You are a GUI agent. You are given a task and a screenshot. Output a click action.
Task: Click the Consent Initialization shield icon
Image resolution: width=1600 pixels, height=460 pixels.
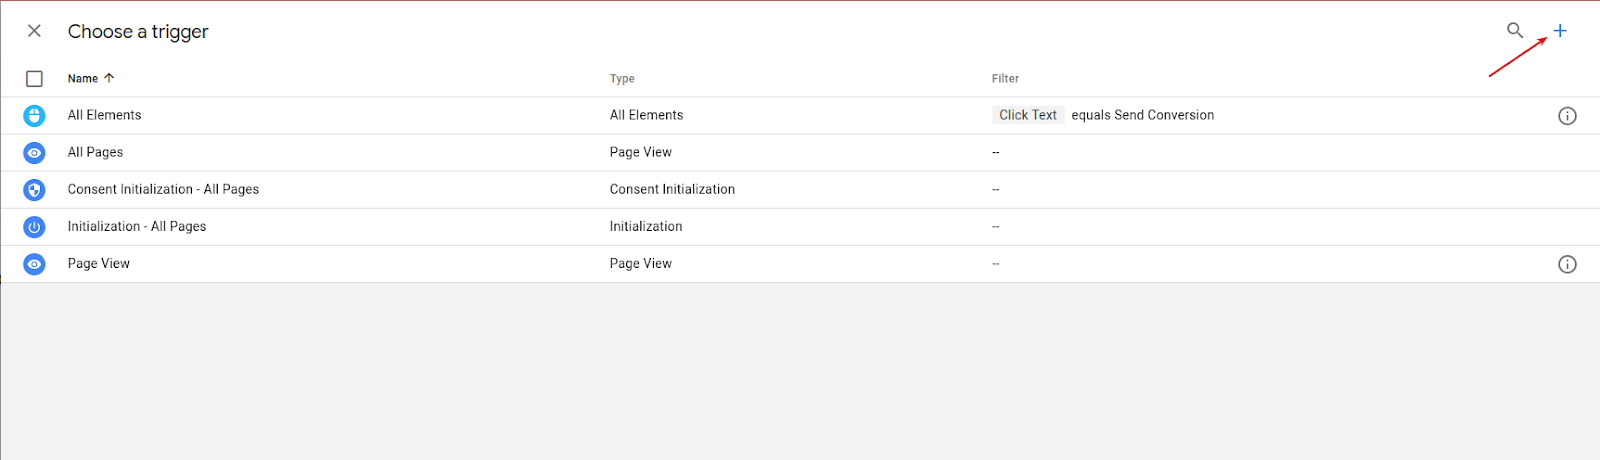pos(34,190)
